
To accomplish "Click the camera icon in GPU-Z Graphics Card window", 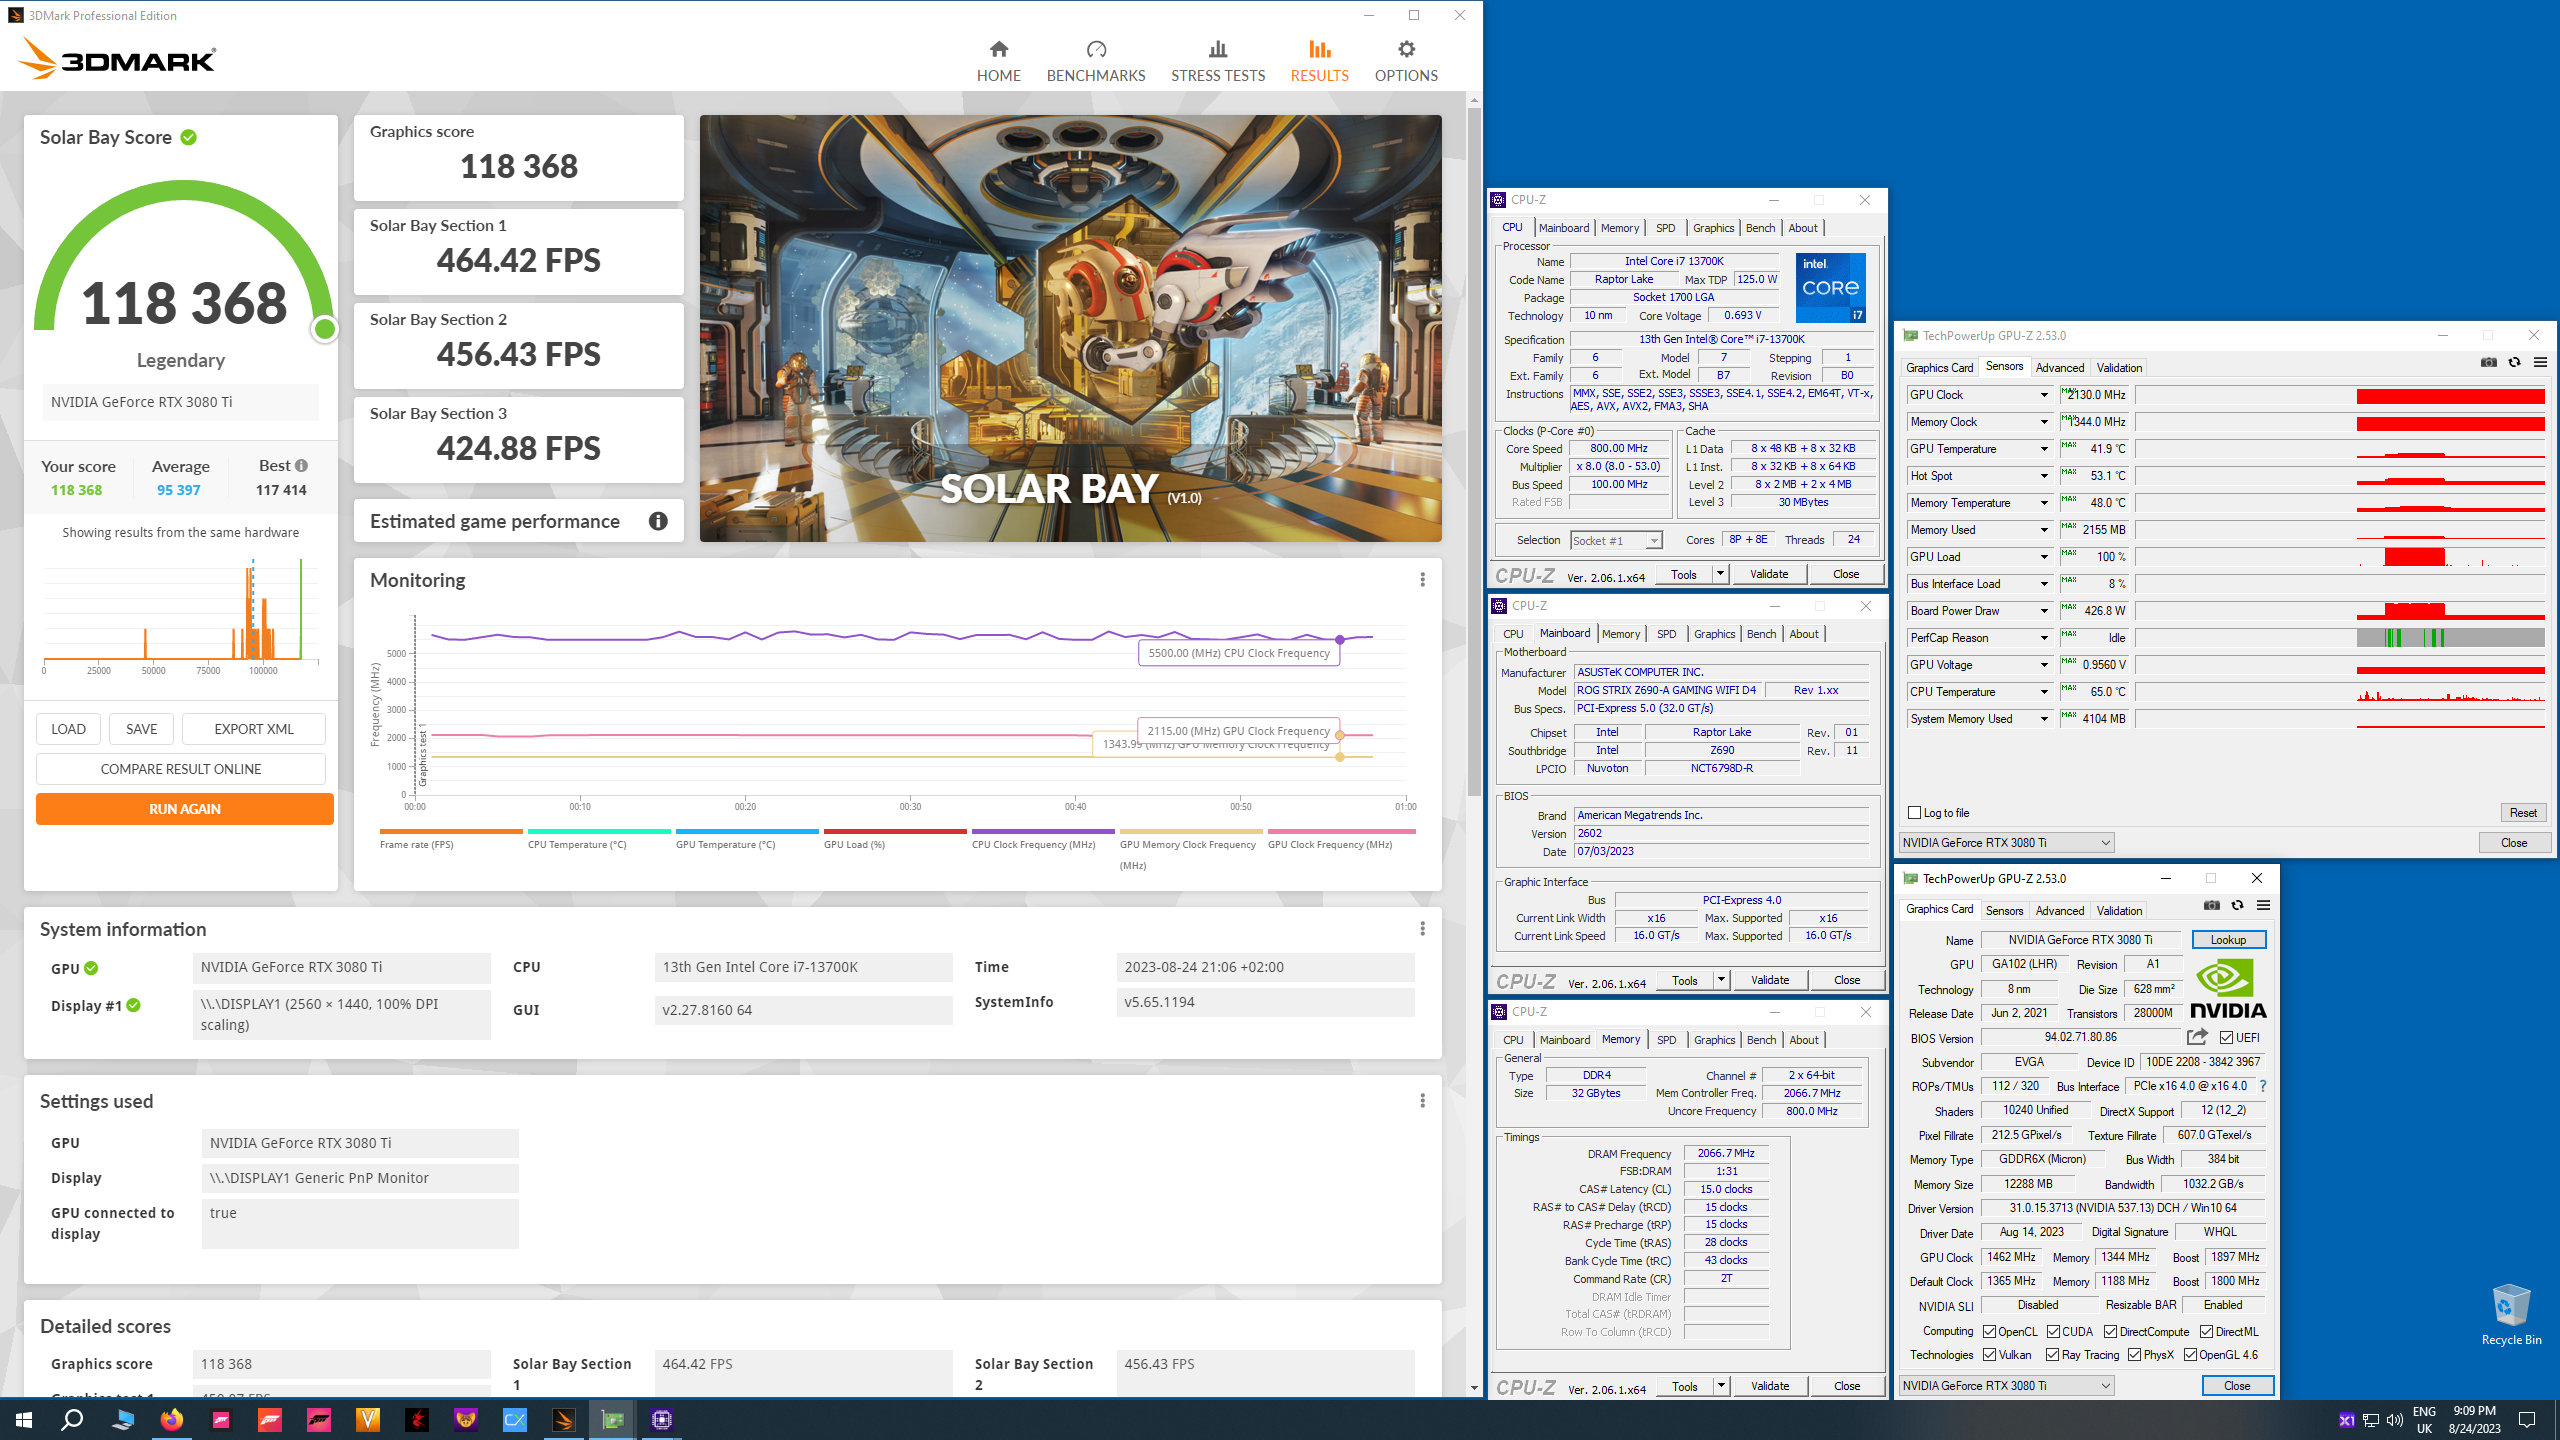I will pyautogui.click(x=2212, y=906).
